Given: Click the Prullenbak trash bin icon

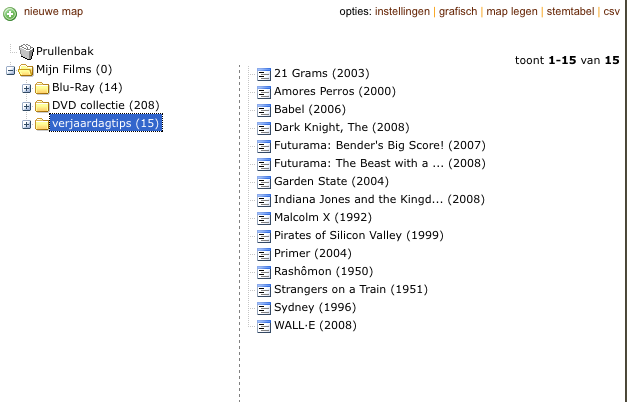Looking at the screenshot, I should 26,51.
